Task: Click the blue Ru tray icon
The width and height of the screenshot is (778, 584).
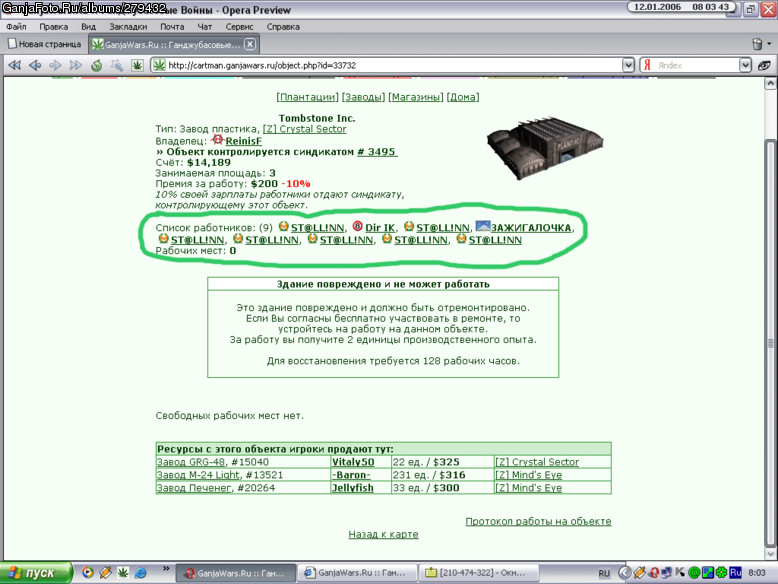Action: point(735,573)
